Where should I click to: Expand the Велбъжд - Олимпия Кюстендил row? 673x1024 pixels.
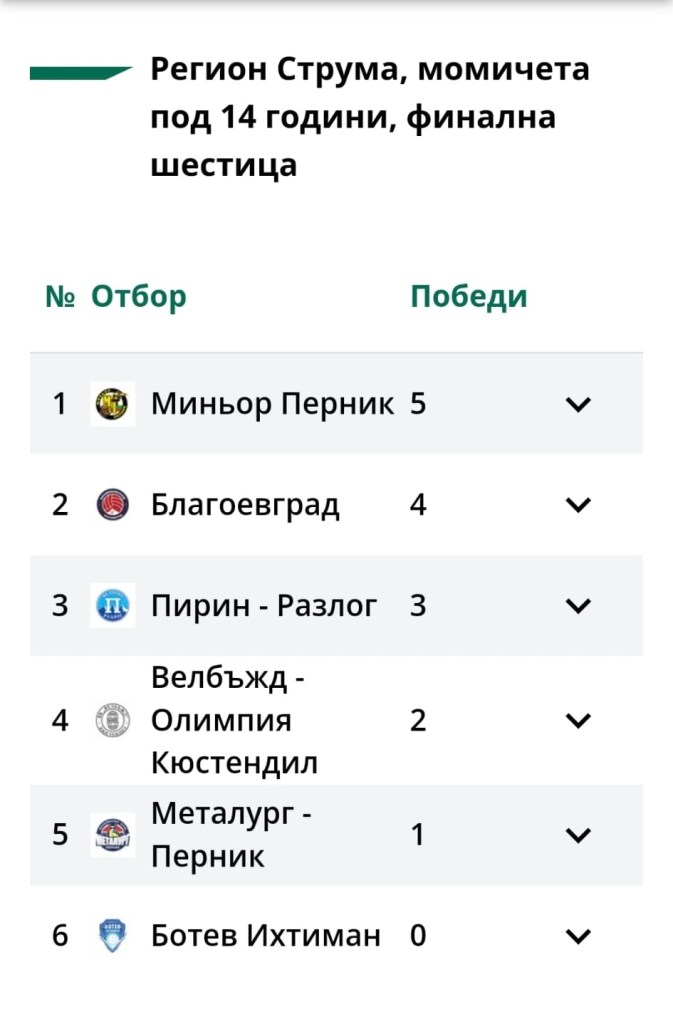pos(578,720)
